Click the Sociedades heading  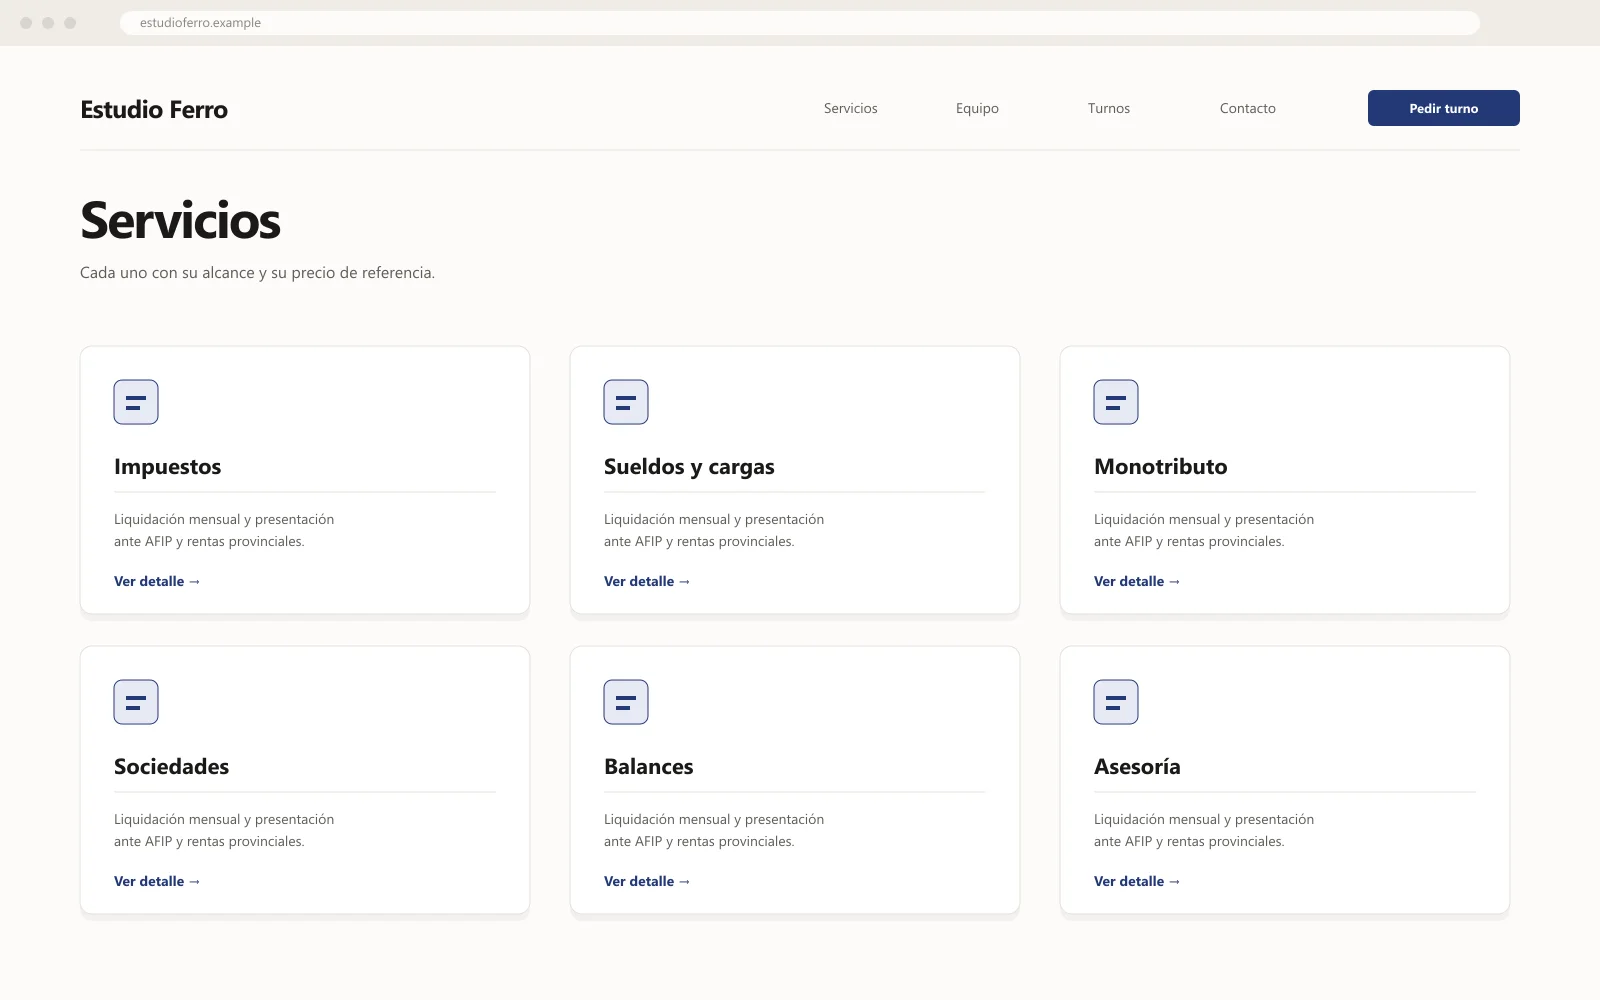coord(171,767)
